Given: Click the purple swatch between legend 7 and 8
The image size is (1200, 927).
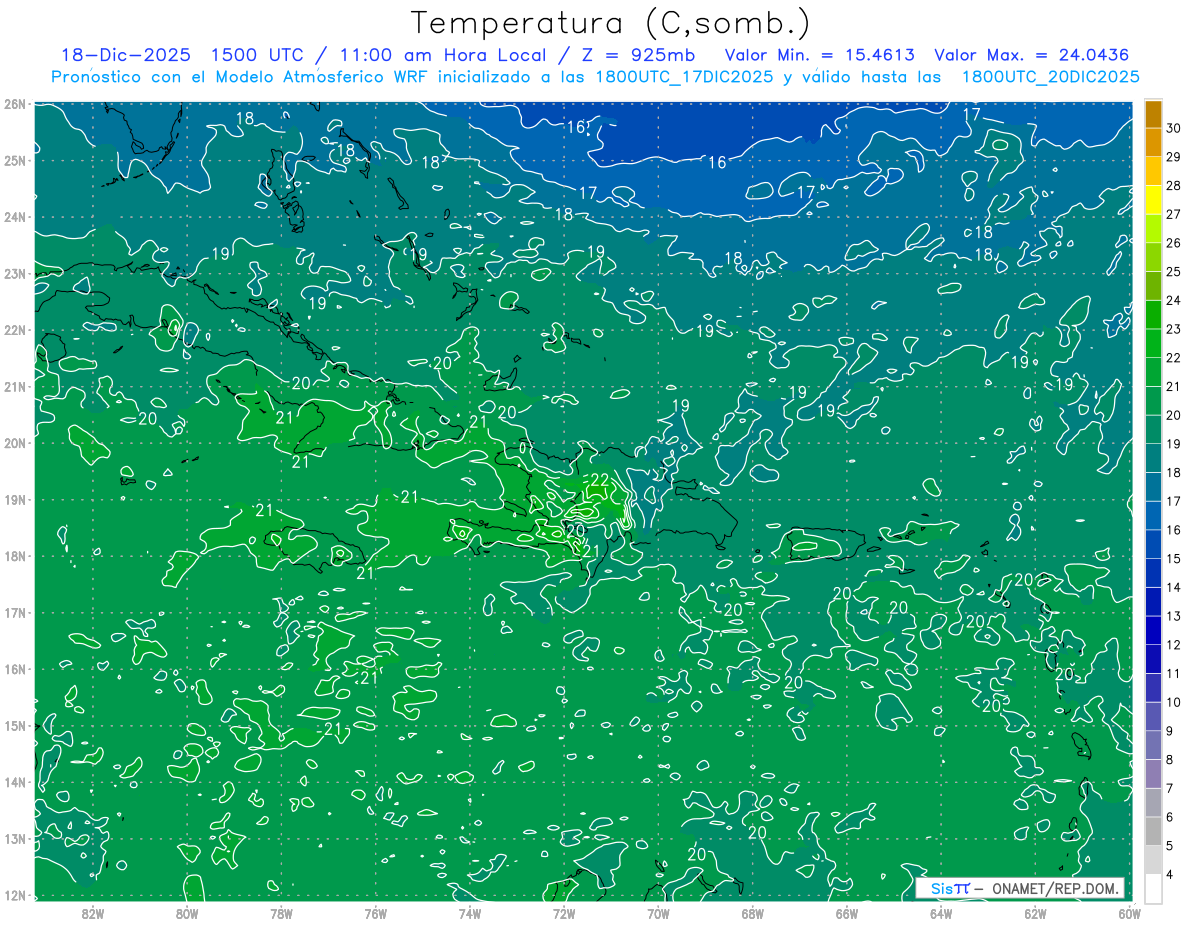Looking at the screenshot, I should pyautogui.click(x=1153, y=773).
